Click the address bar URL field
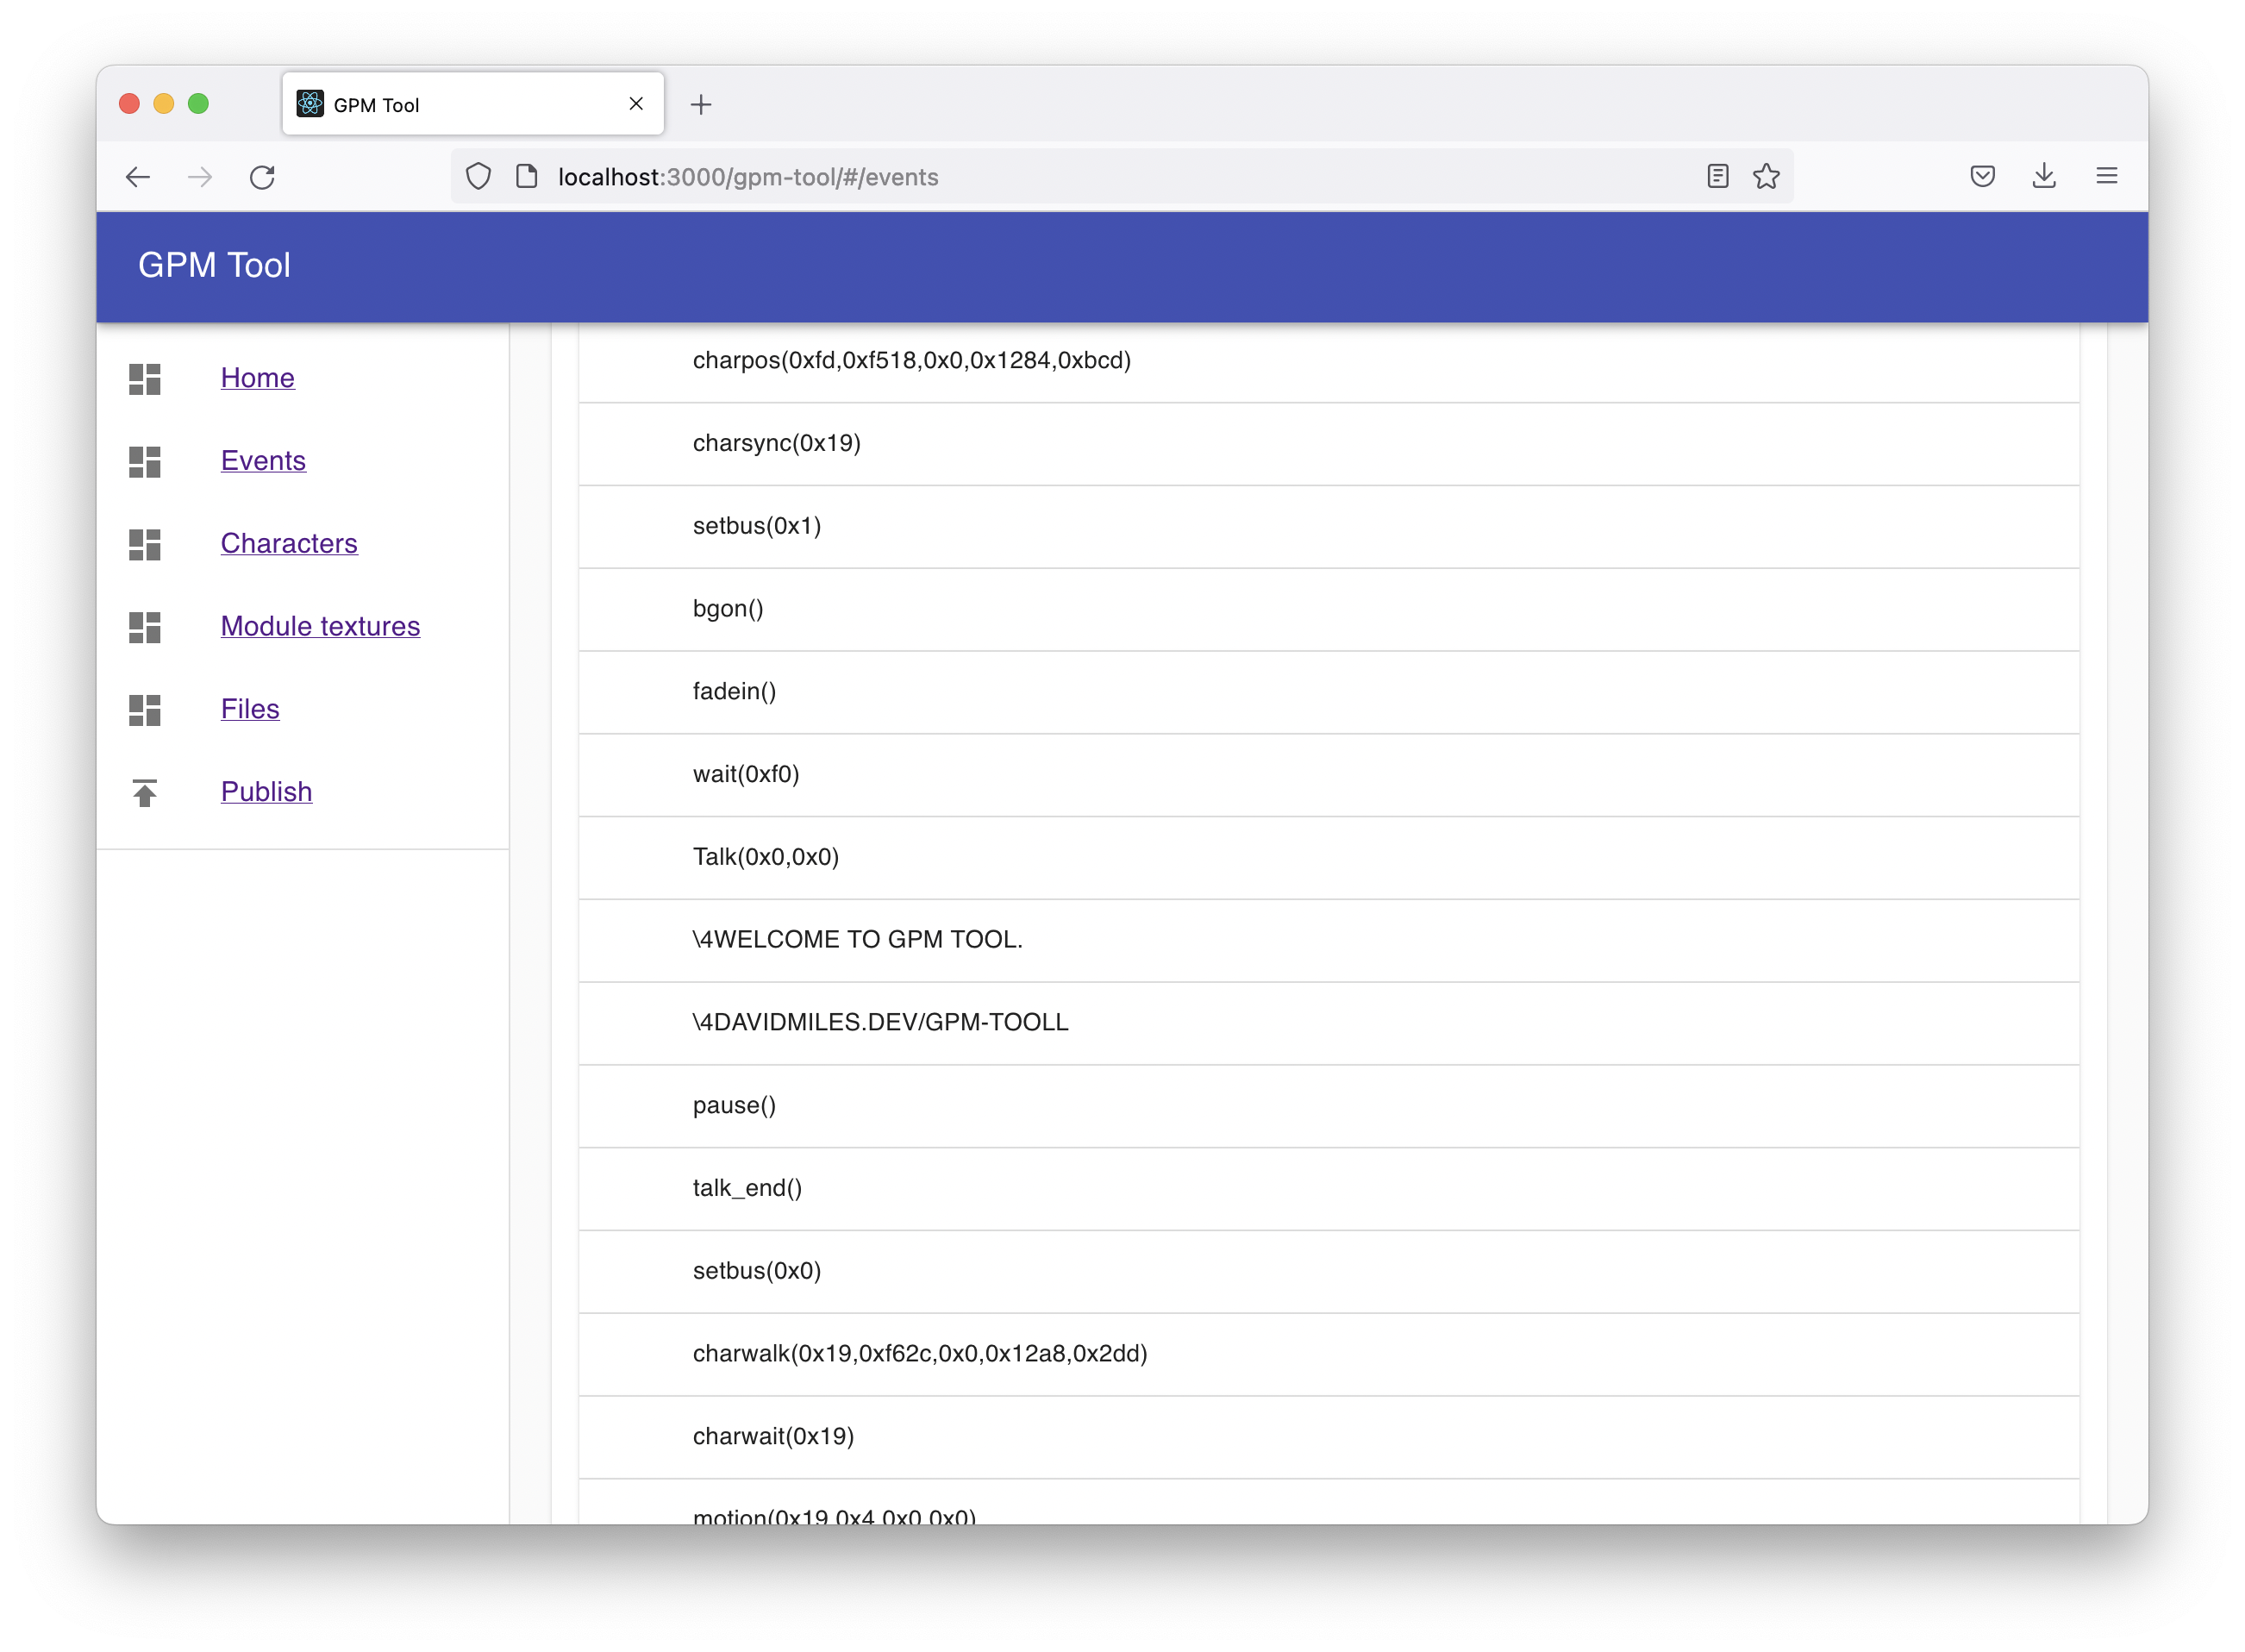The height and width of the screenshot is (1652, 2245). 1122,177
